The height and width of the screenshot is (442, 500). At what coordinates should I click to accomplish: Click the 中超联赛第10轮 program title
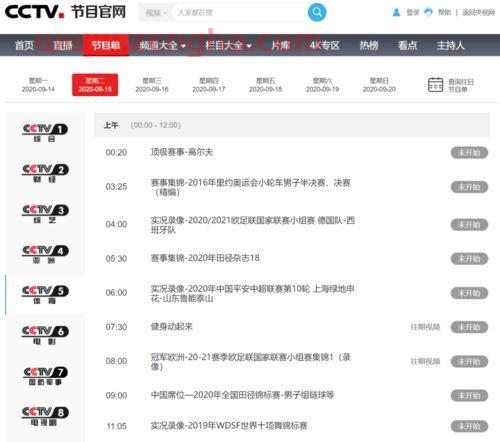tap(252, 293)
